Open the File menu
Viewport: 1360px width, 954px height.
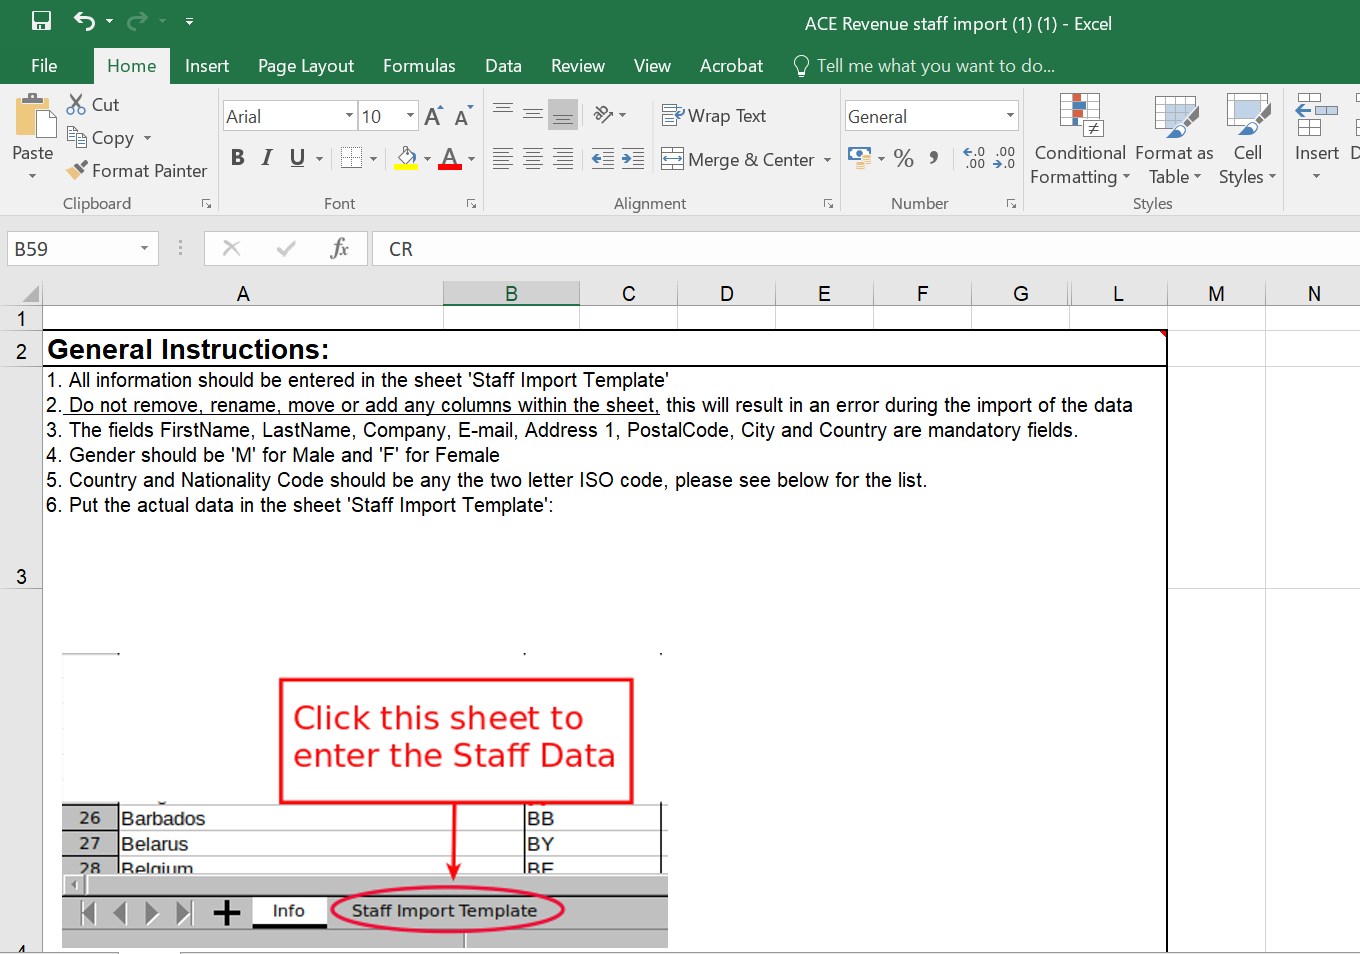coord(44,66)
